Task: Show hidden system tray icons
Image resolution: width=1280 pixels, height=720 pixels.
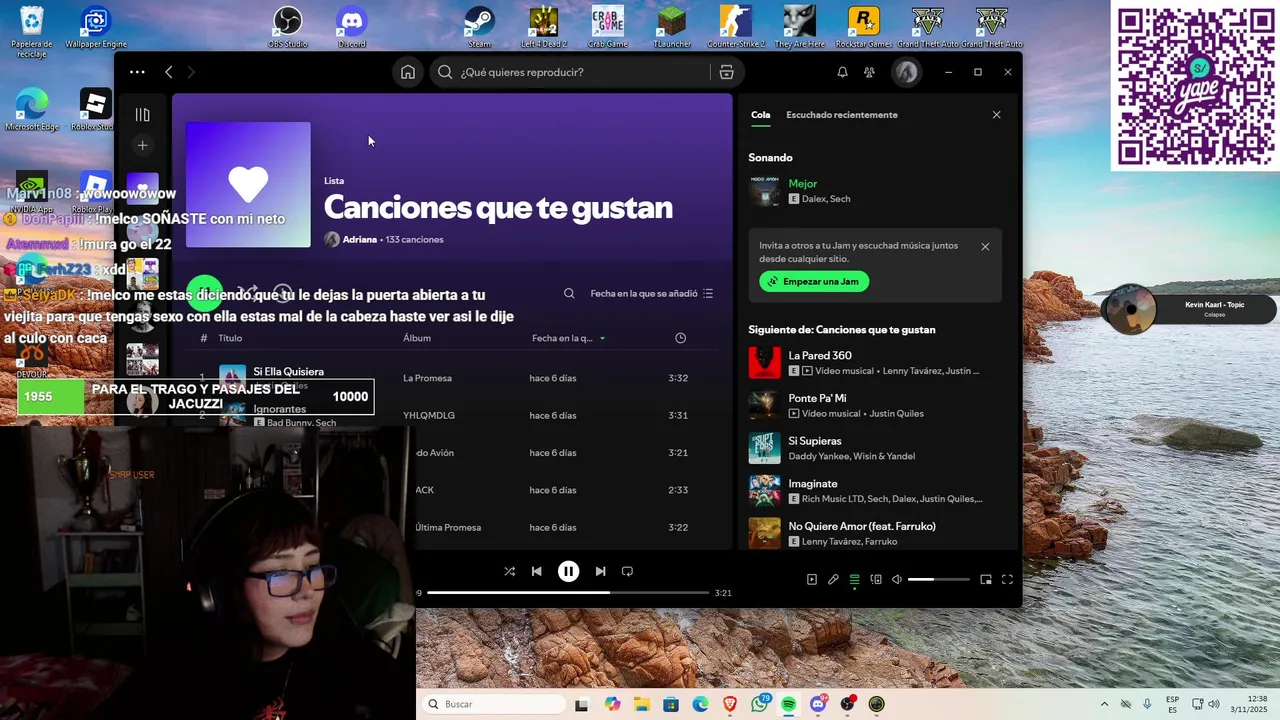Action: click(1104, 704)
